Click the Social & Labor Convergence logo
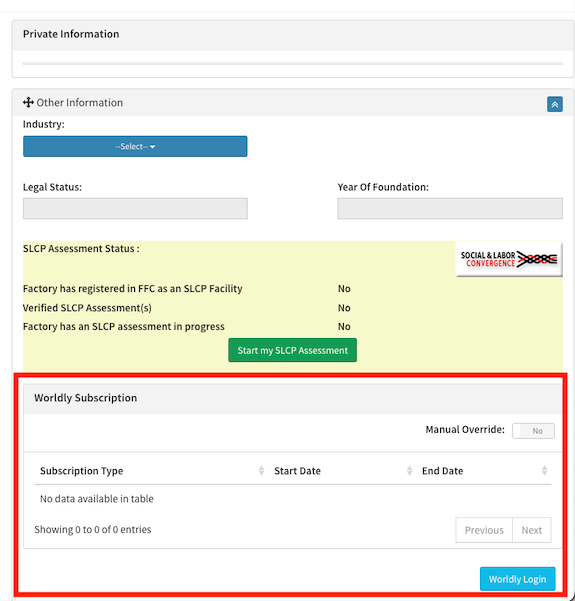 click(509, 259)
